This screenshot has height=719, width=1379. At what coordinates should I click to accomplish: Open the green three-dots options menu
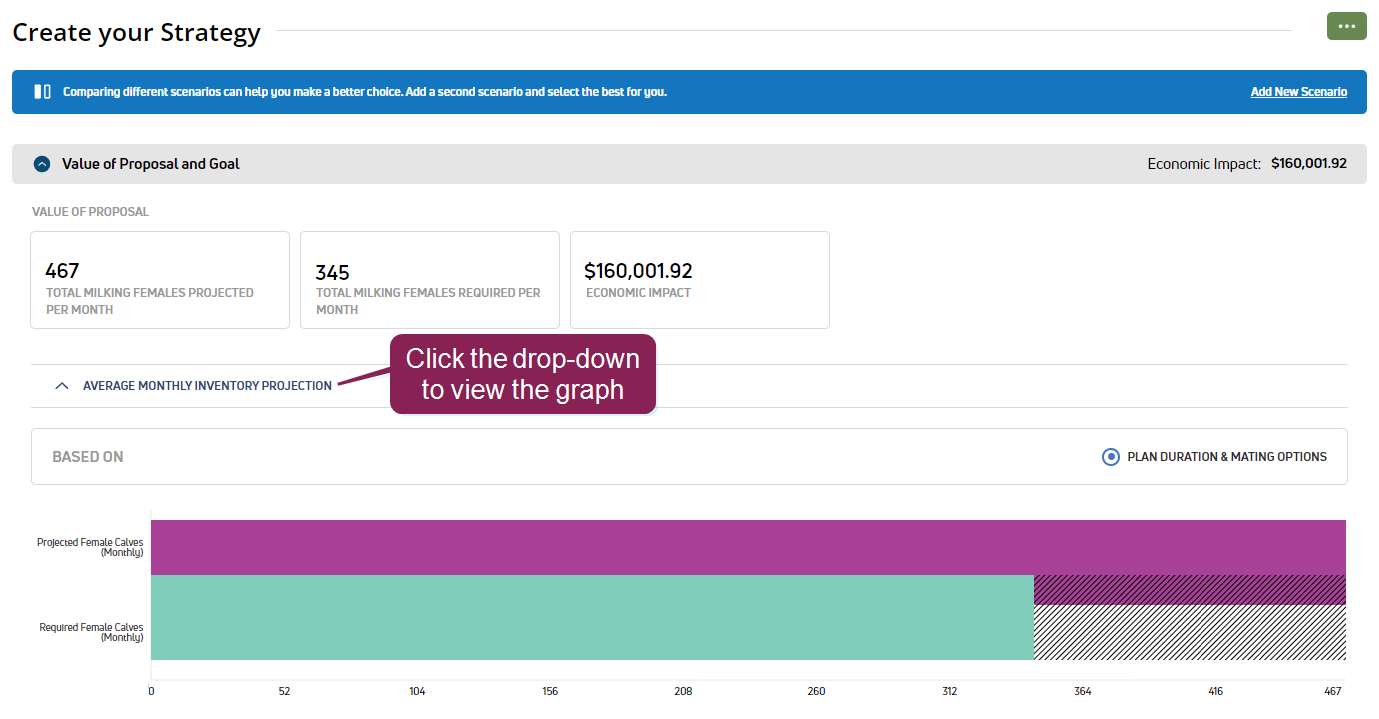(x=1346, y=26)
